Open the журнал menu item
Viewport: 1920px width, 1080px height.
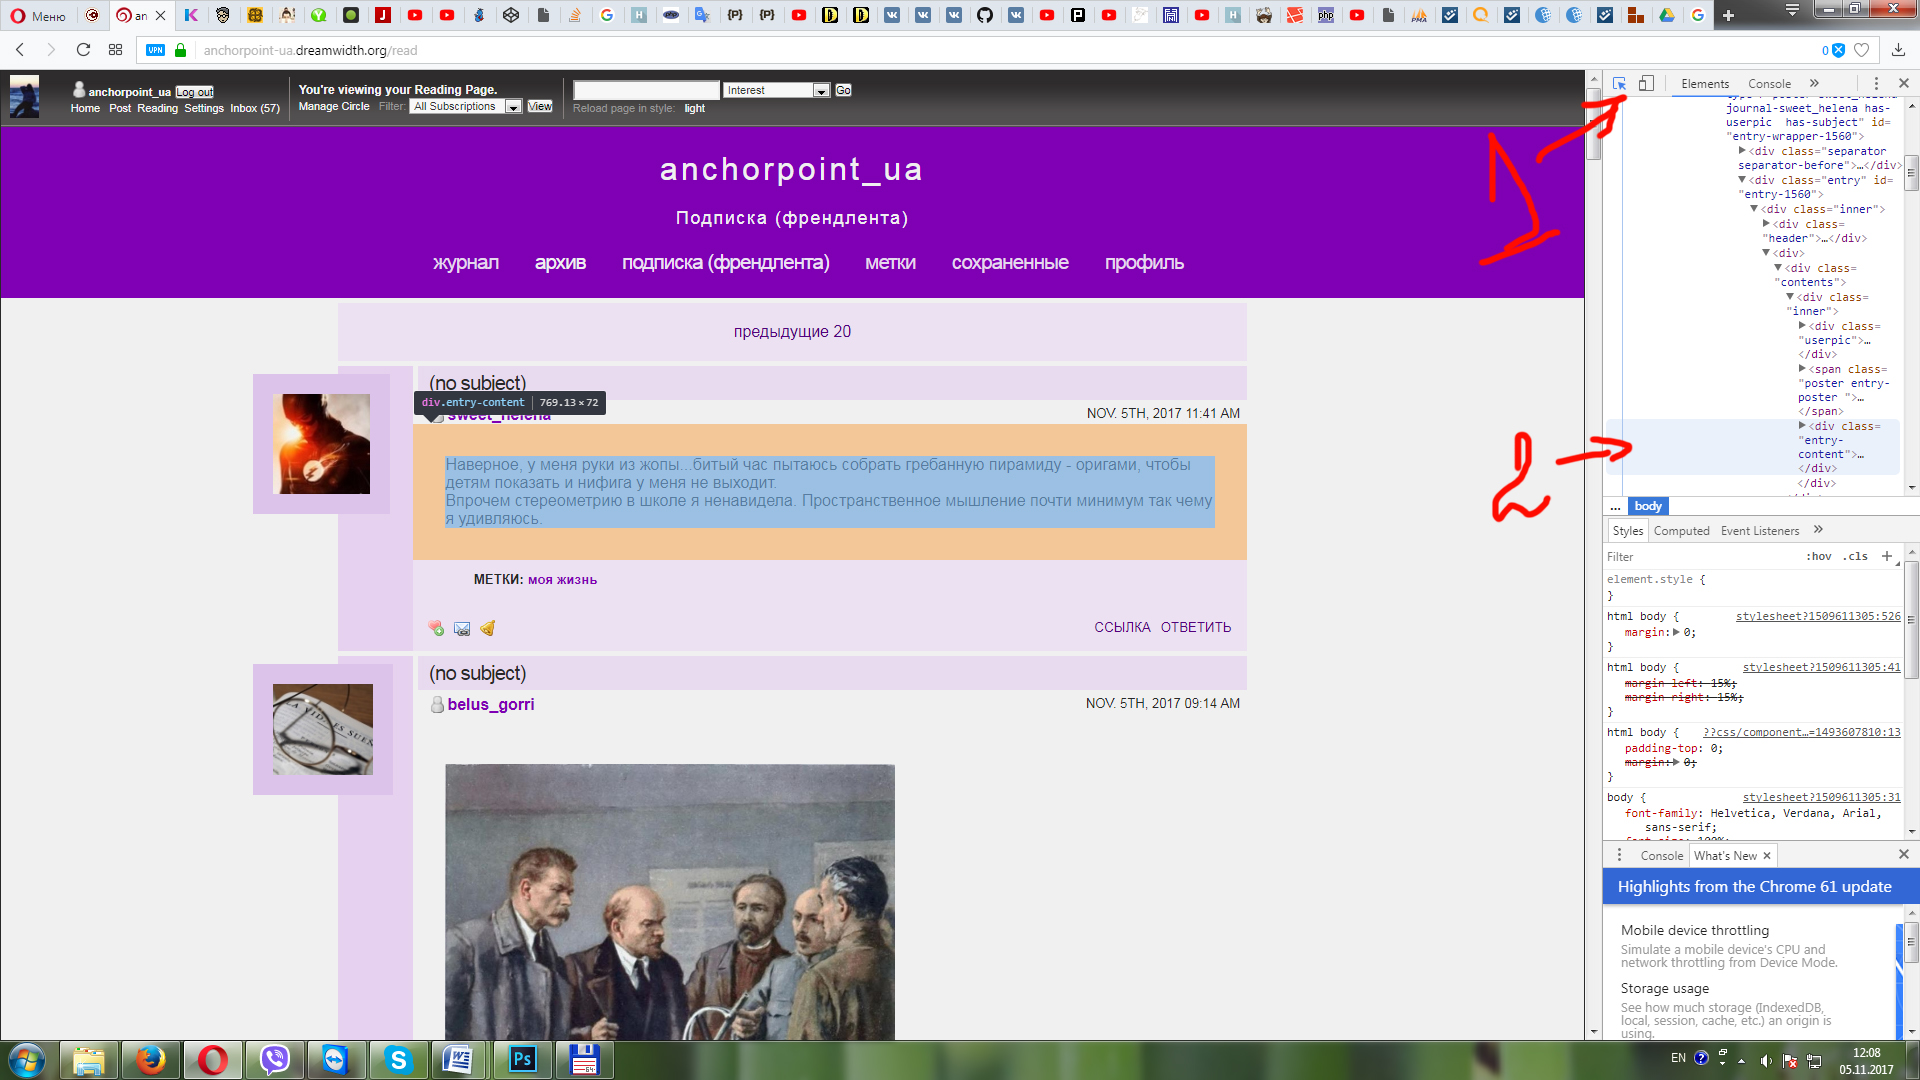pos(465,263)
